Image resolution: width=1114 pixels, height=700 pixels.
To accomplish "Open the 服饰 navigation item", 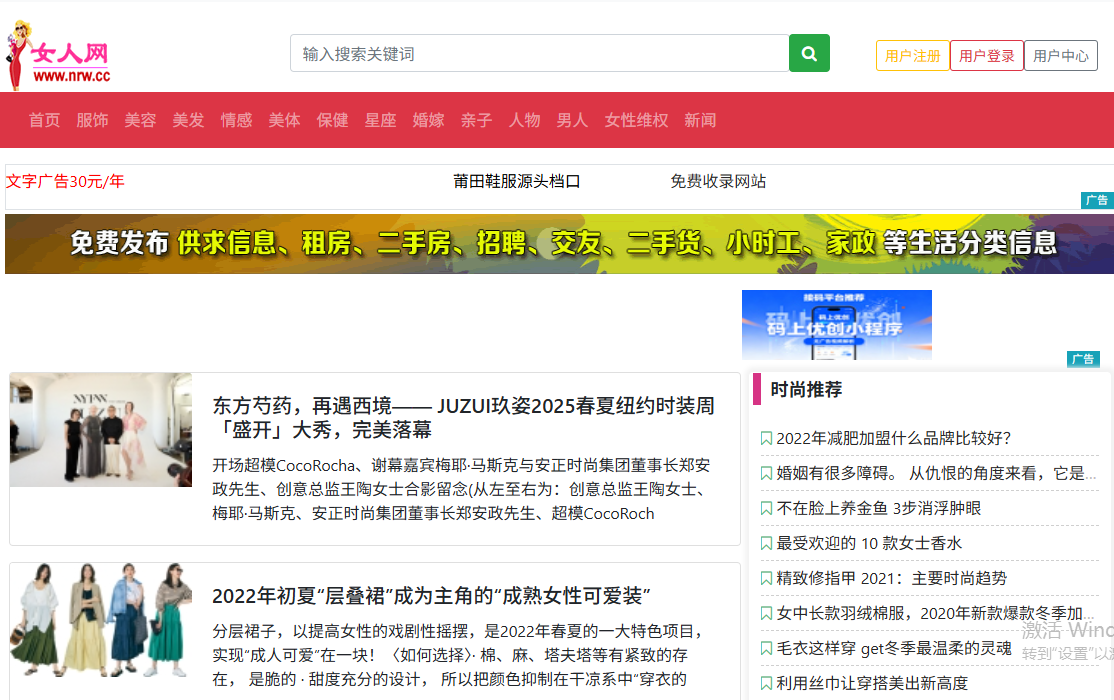I will (92, 120).
